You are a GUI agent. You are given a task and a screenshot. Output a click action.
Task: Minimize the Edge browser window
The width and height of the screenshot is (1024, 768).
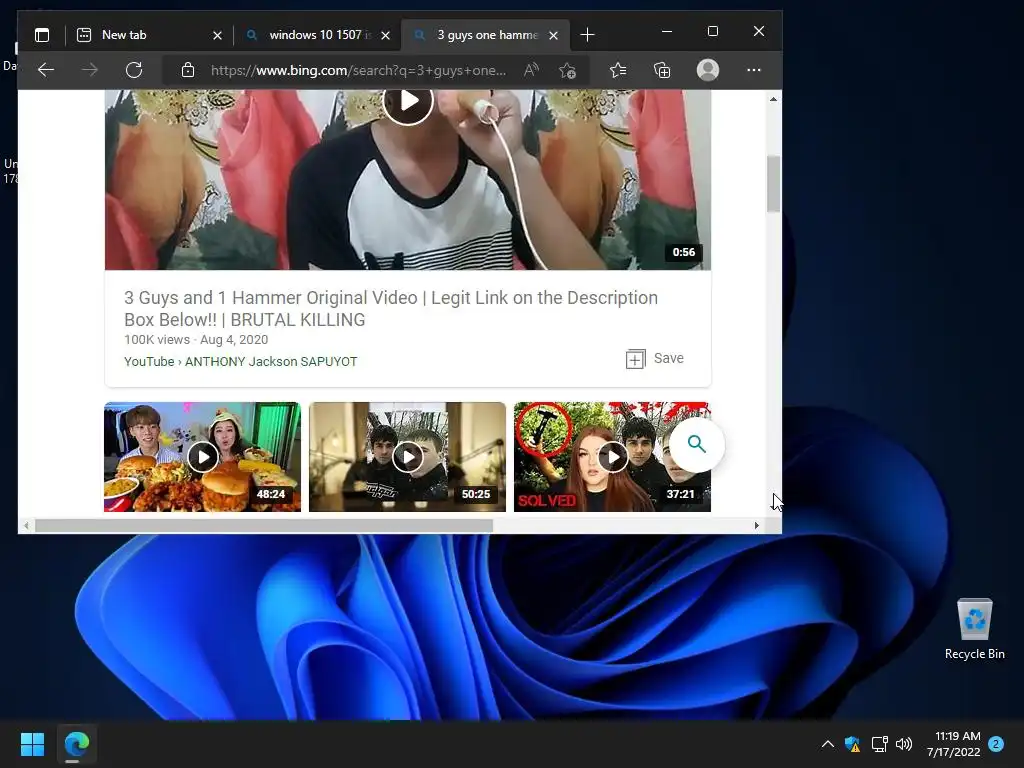click(667, 31)
